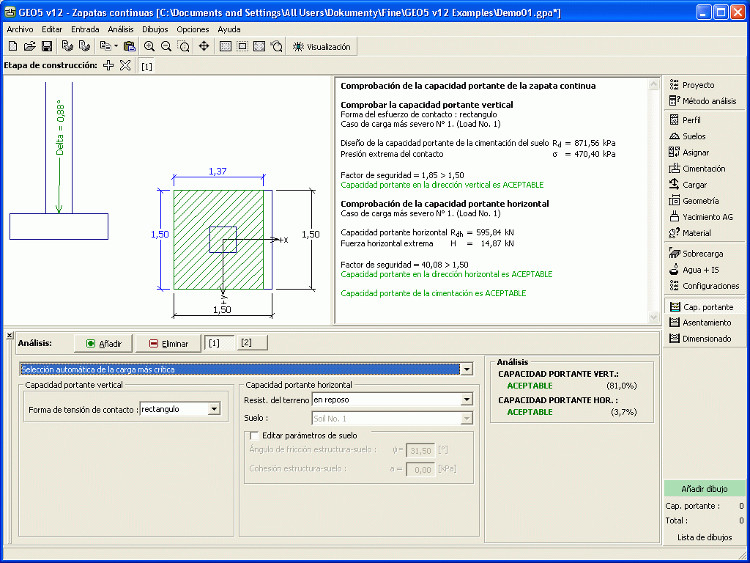
Task: Click the New file icon in toolbar
Action: click(13, 46)
